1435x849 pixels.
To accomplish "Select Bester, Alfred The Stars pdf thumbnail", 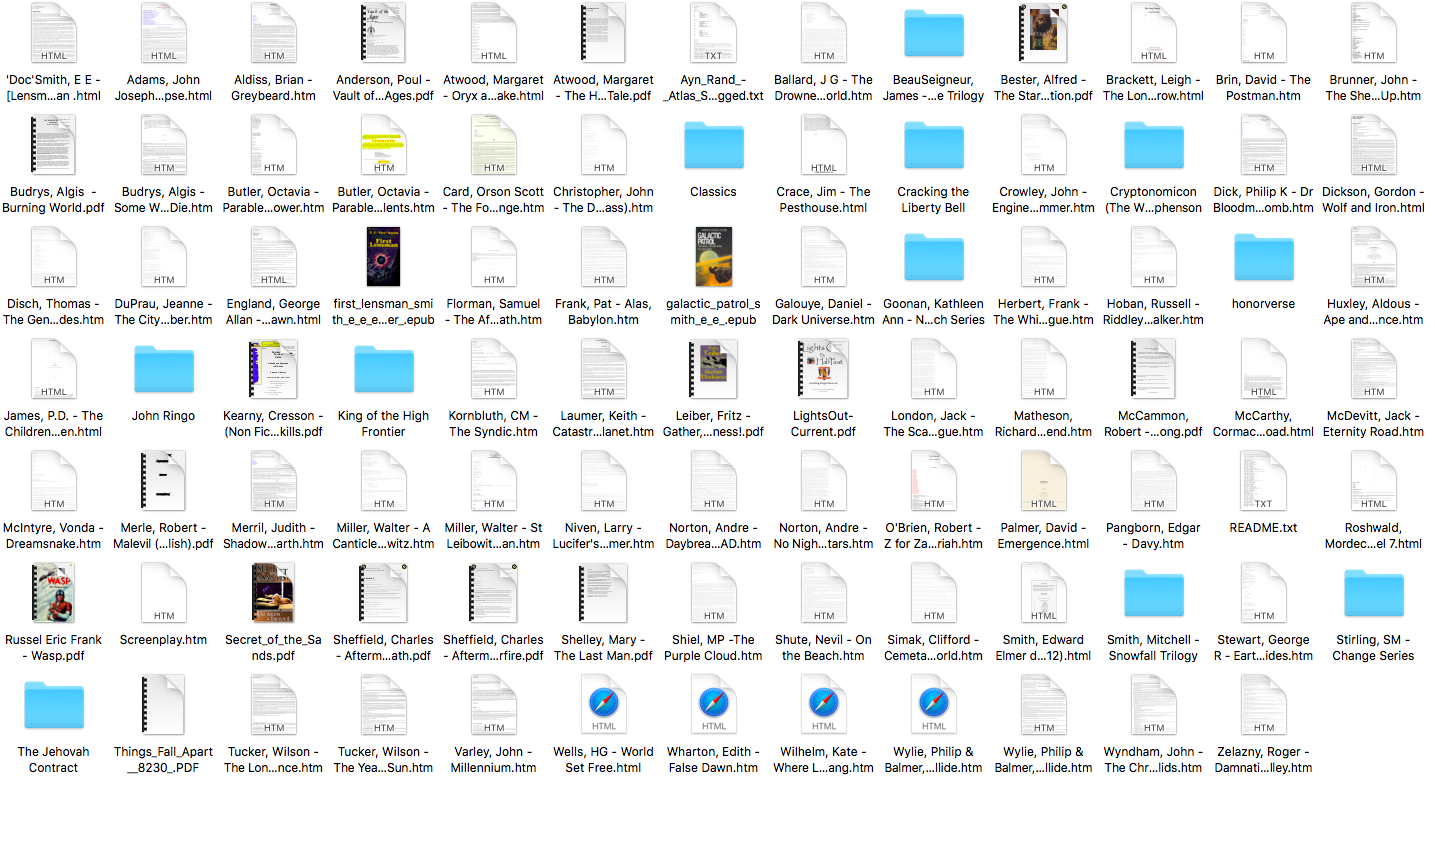I will 1043,33.
